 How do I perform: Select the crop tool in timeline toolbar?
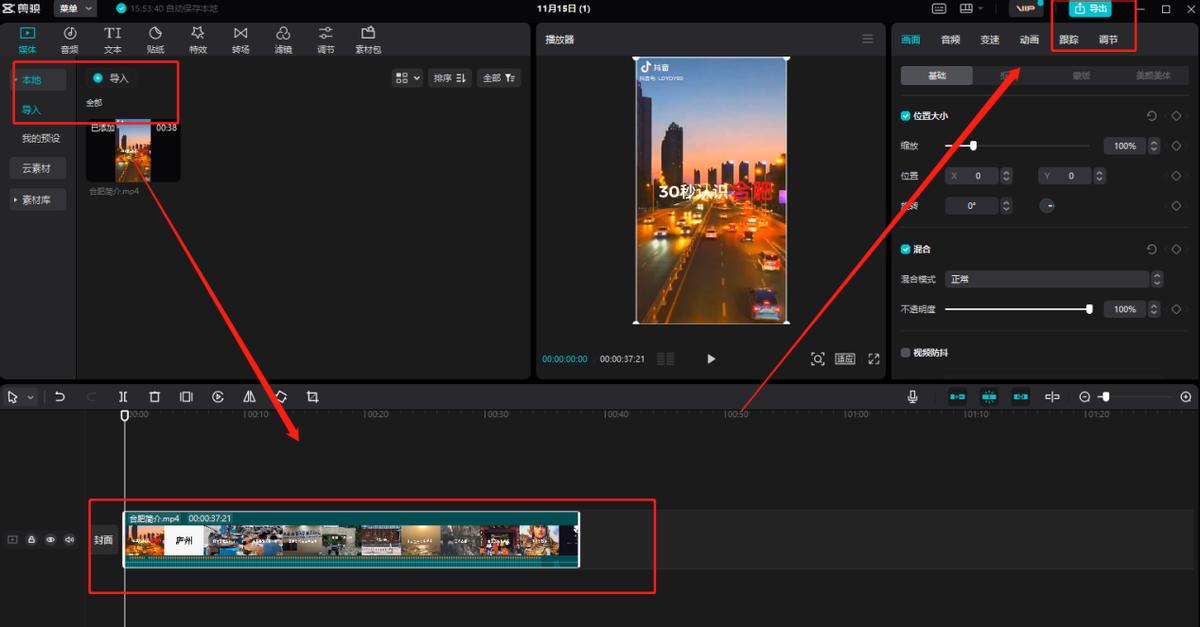(312, 397)
